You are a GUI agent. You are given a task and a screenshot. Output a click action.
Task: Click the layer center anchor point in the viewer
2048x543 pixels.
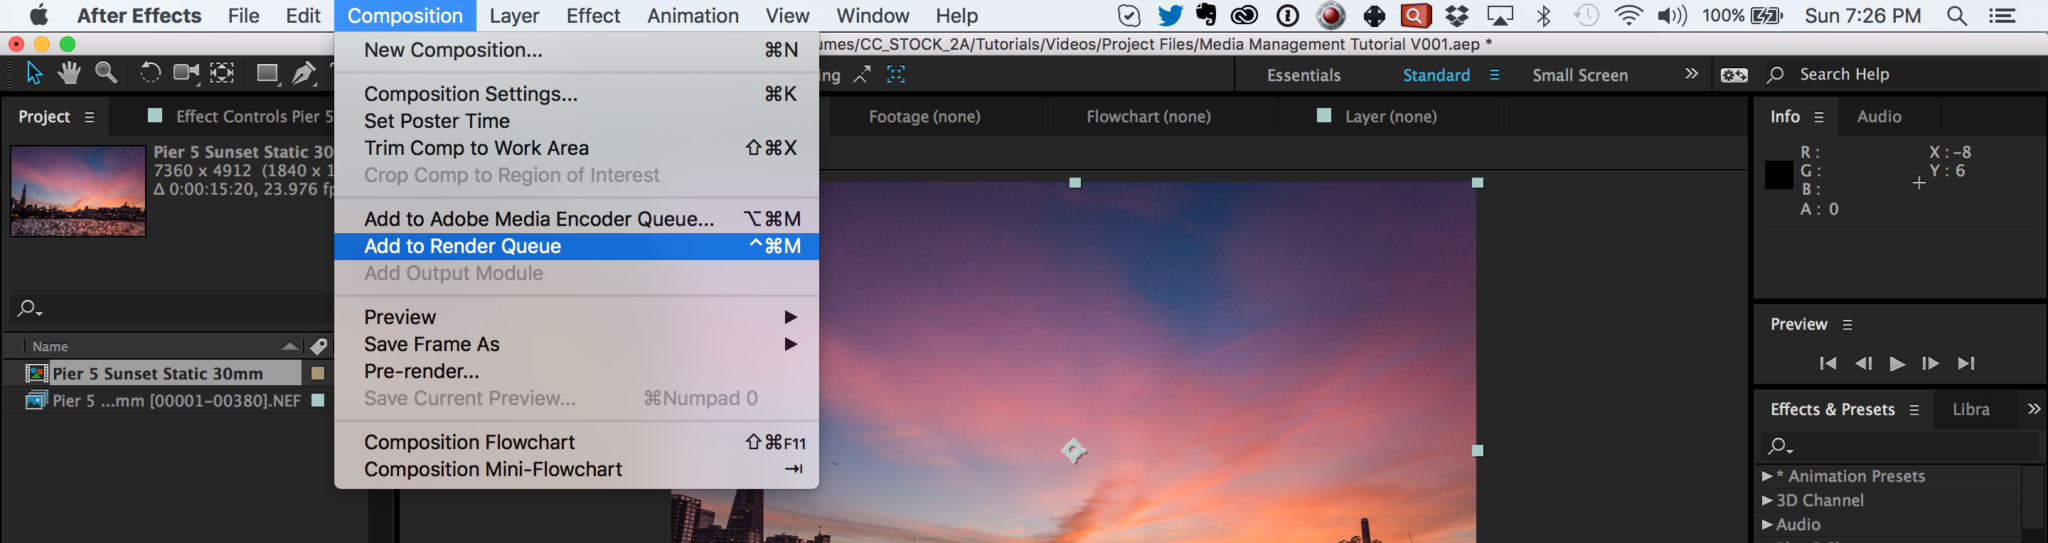[1074, 451]
